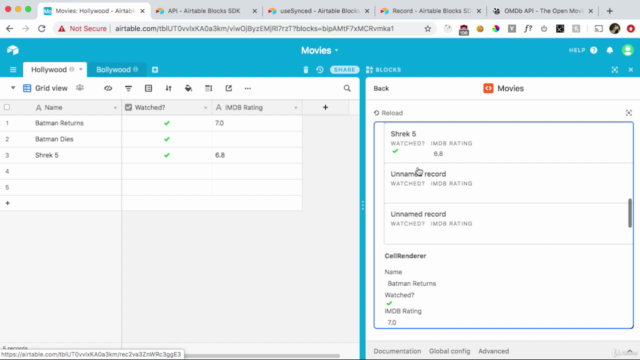Image resolution: width=640 pixels, height=360 pixels.
Task: Open the Global config link
Action: (449, 351)
